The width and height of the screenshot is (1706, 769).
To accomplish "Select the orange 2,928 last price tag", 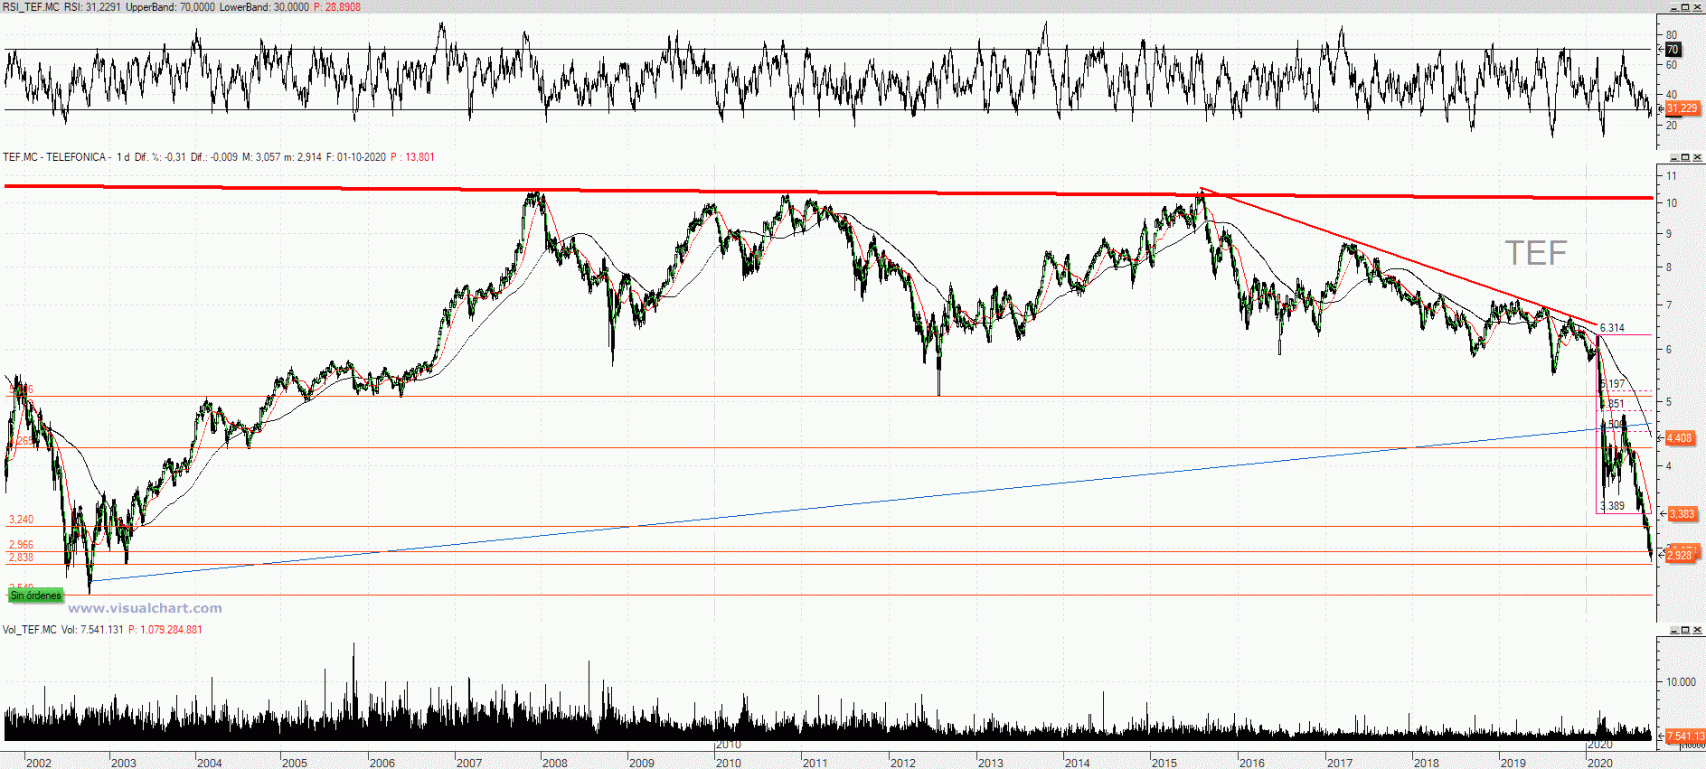I will coord(1680,555).
